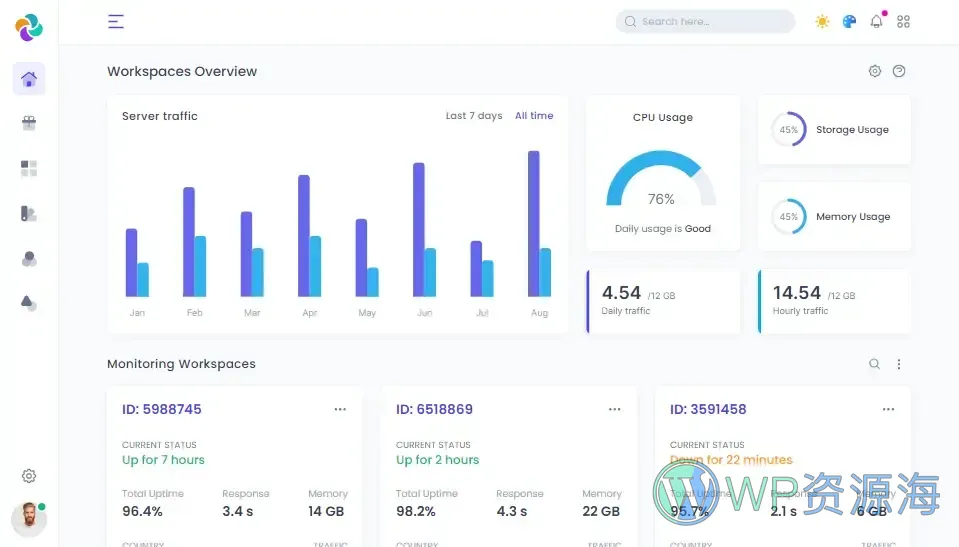Open the apps grid icon in header

point(903,21)
